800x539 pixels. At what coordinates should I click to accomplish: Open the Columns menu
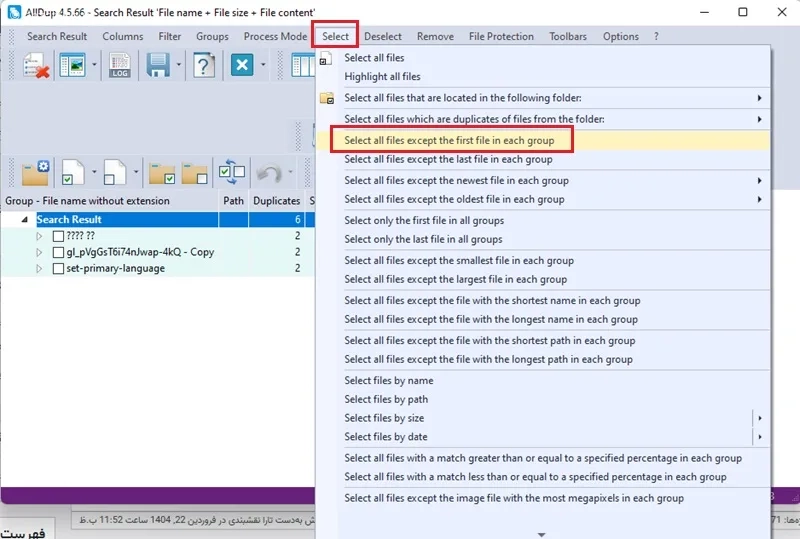tap(122, 36)
